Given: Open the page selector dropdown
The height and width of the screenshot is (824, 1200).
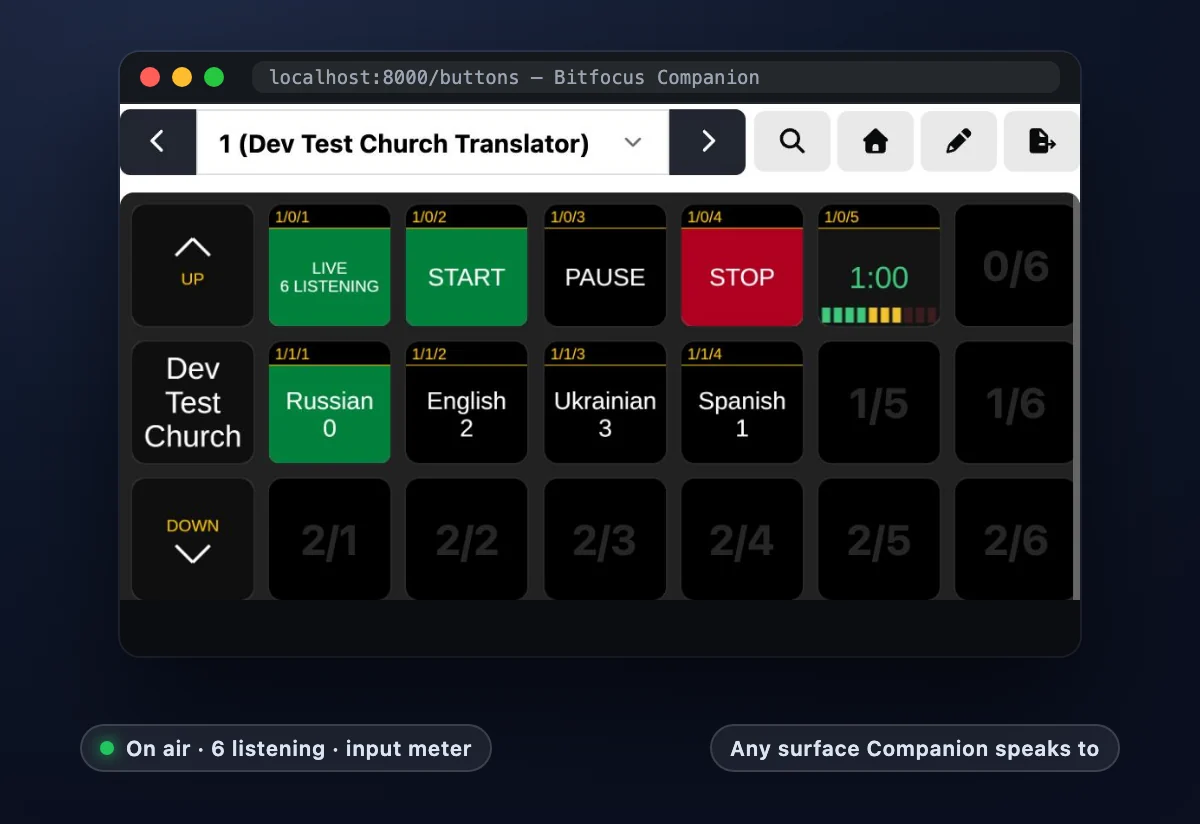Looking at the screenshot, I should coord(433,142).
